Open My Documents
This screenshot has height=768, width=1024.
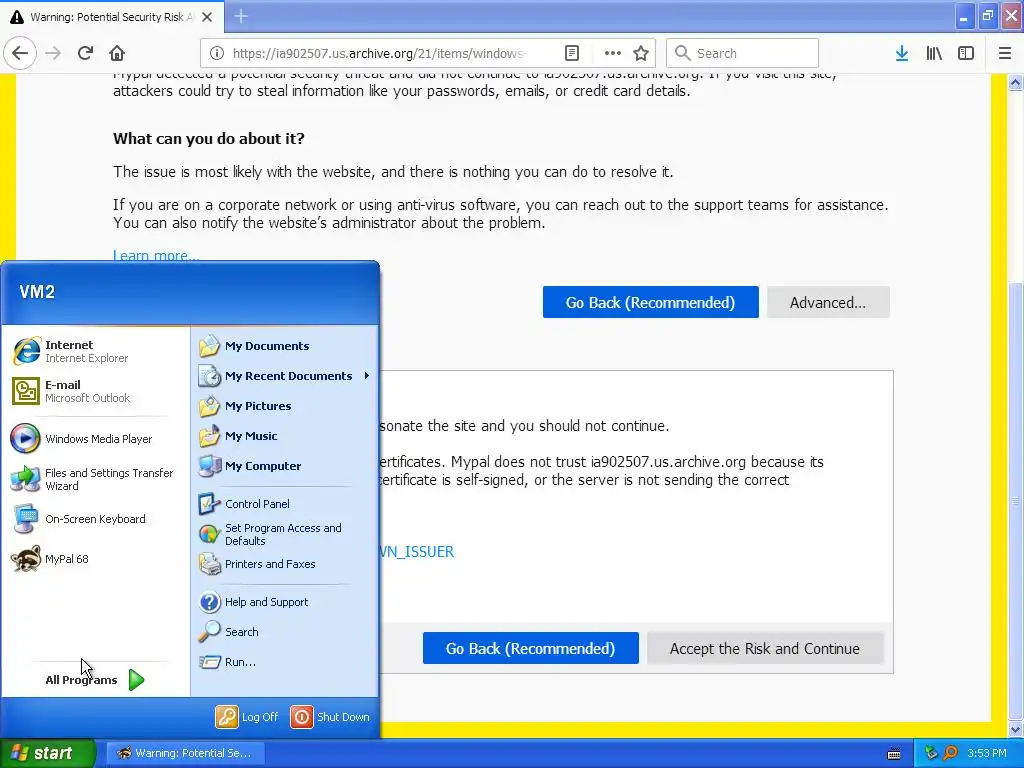click(x=285, y=346)
